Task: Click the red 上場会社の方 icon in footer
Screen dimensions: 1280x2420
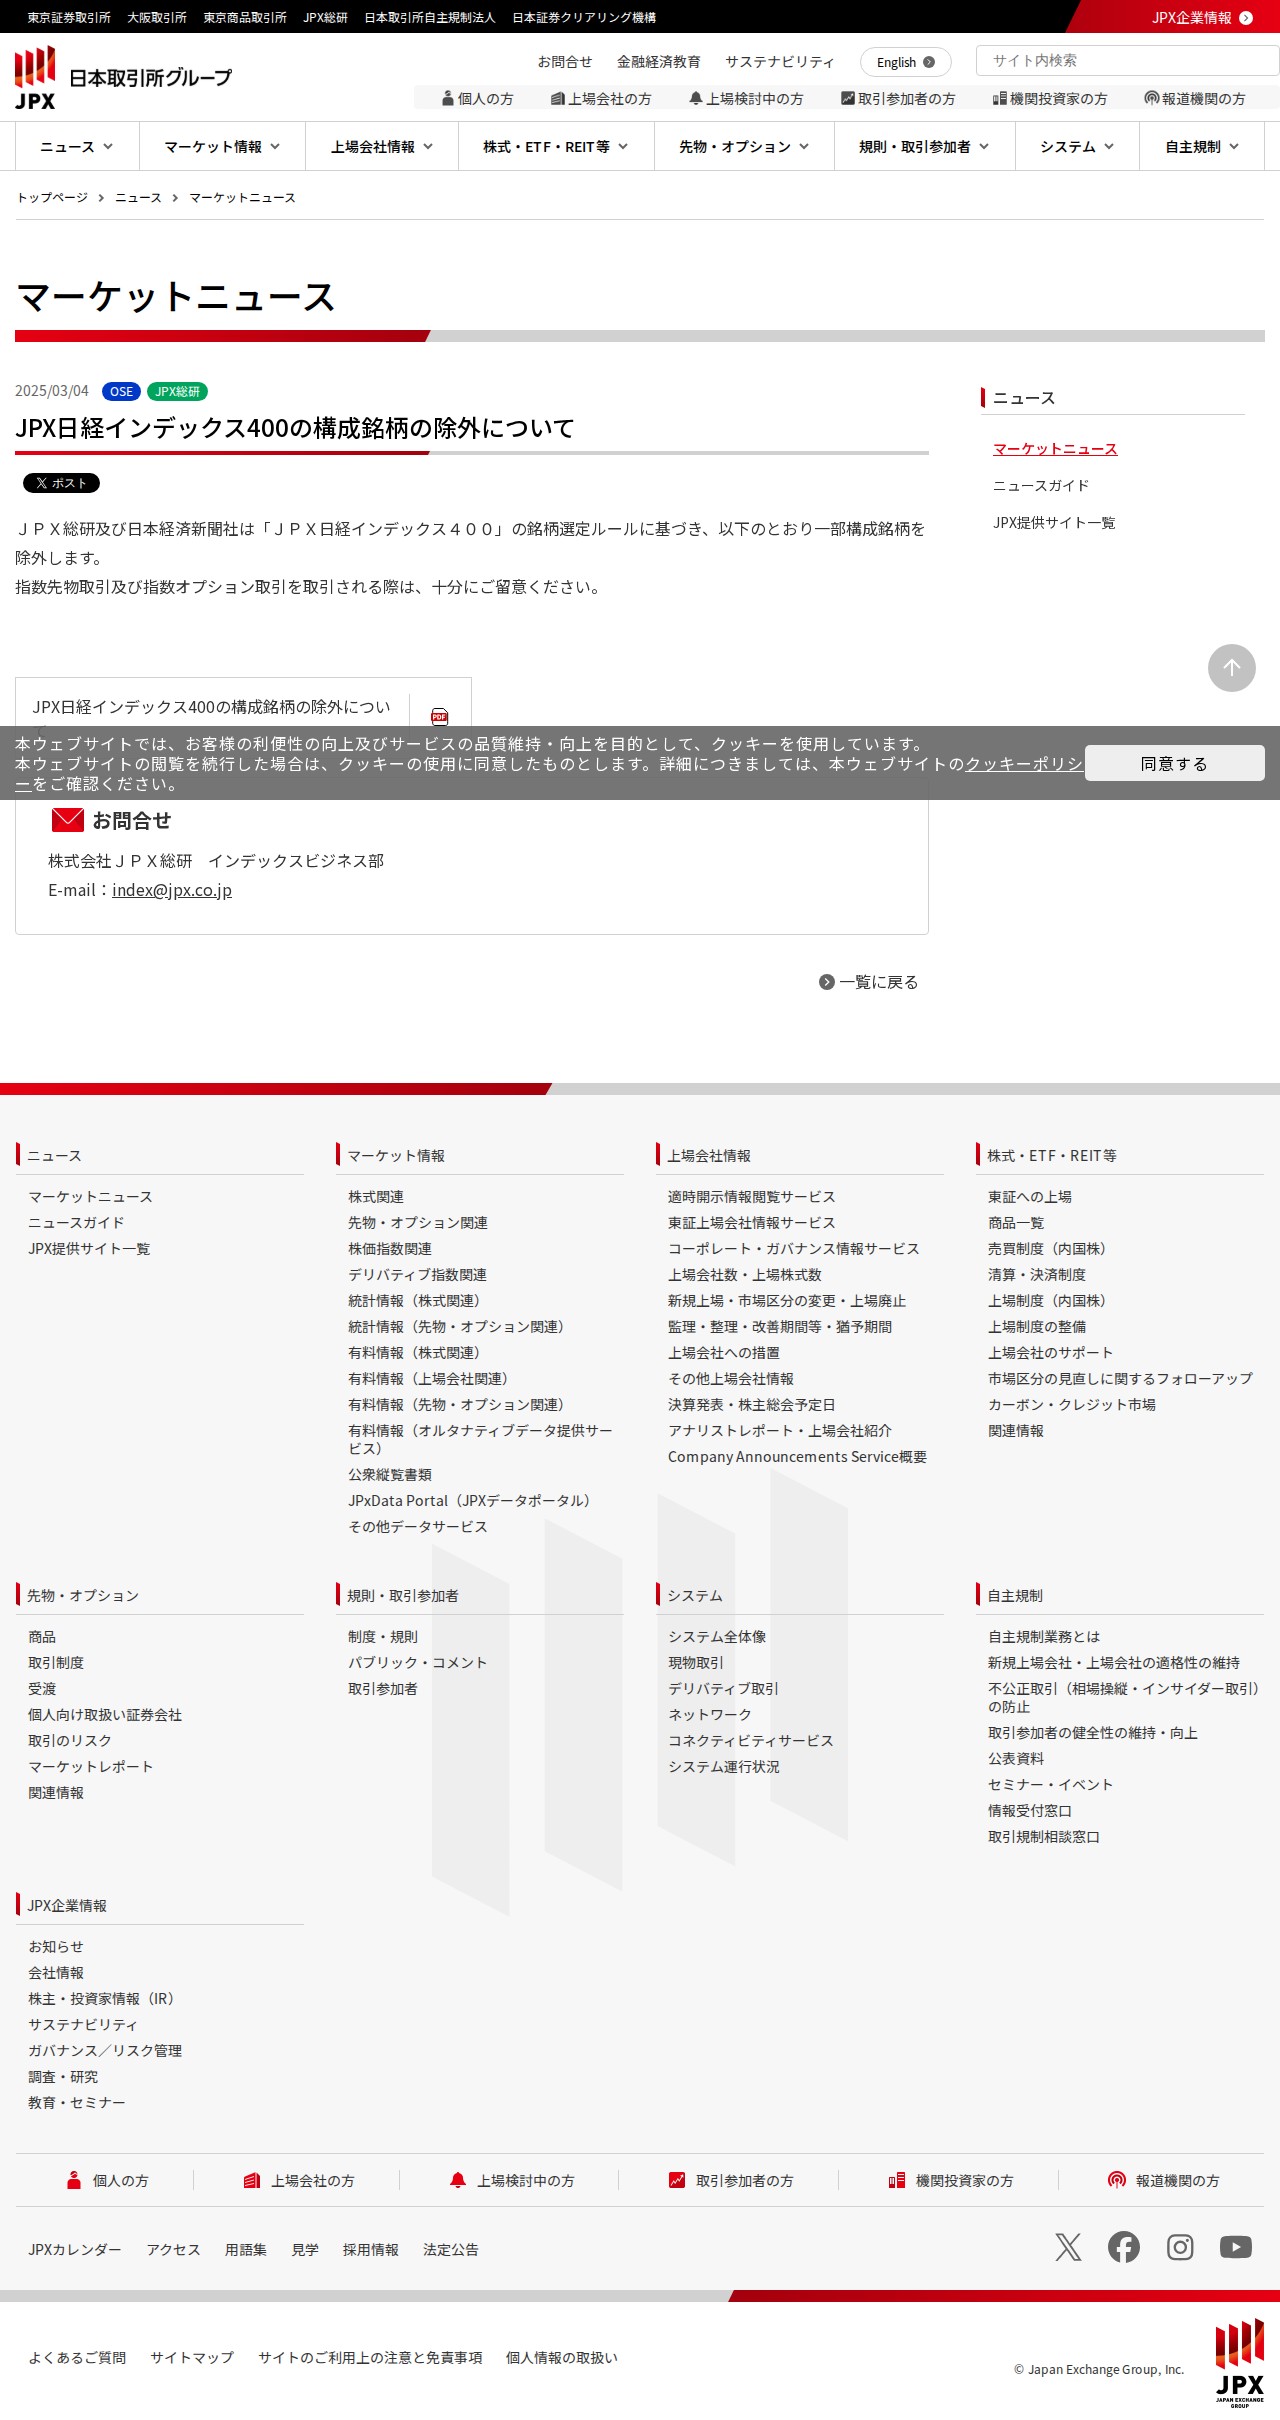Action: coord(252,2180)
